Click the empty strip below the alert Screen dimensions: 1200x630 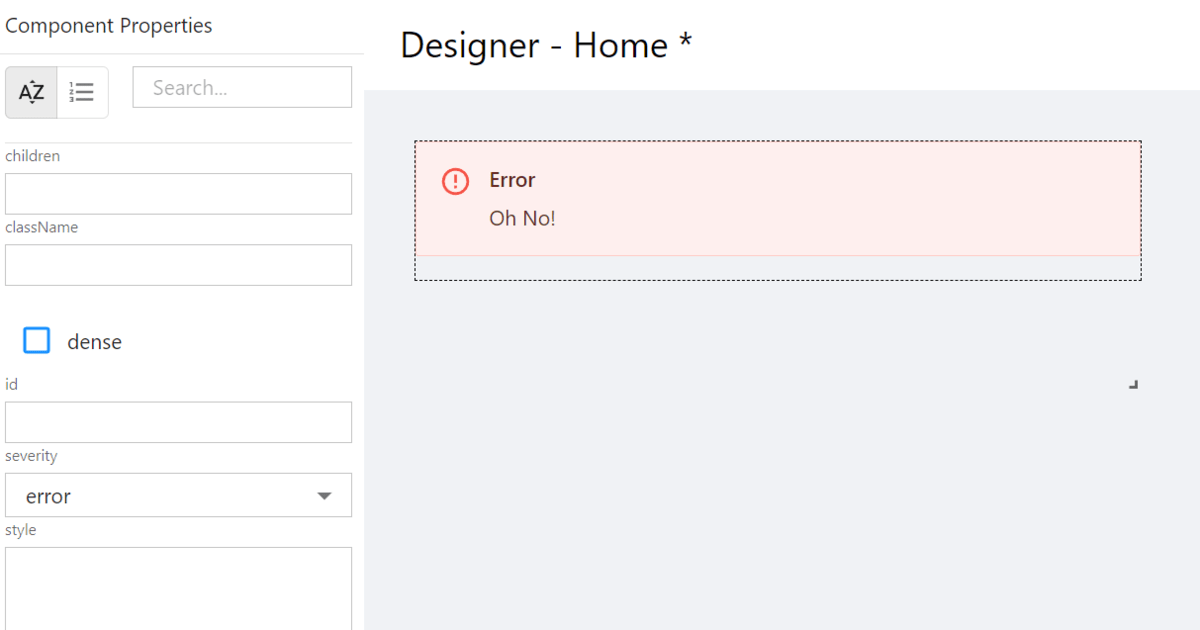click(777, 268)
